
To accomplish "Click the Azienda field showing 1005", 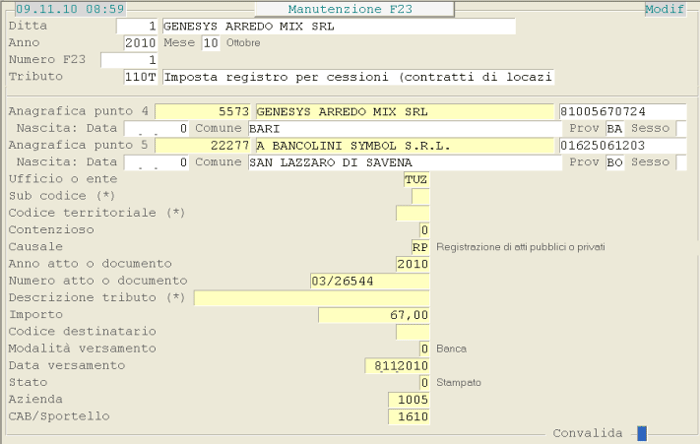I will pos(408,400).
